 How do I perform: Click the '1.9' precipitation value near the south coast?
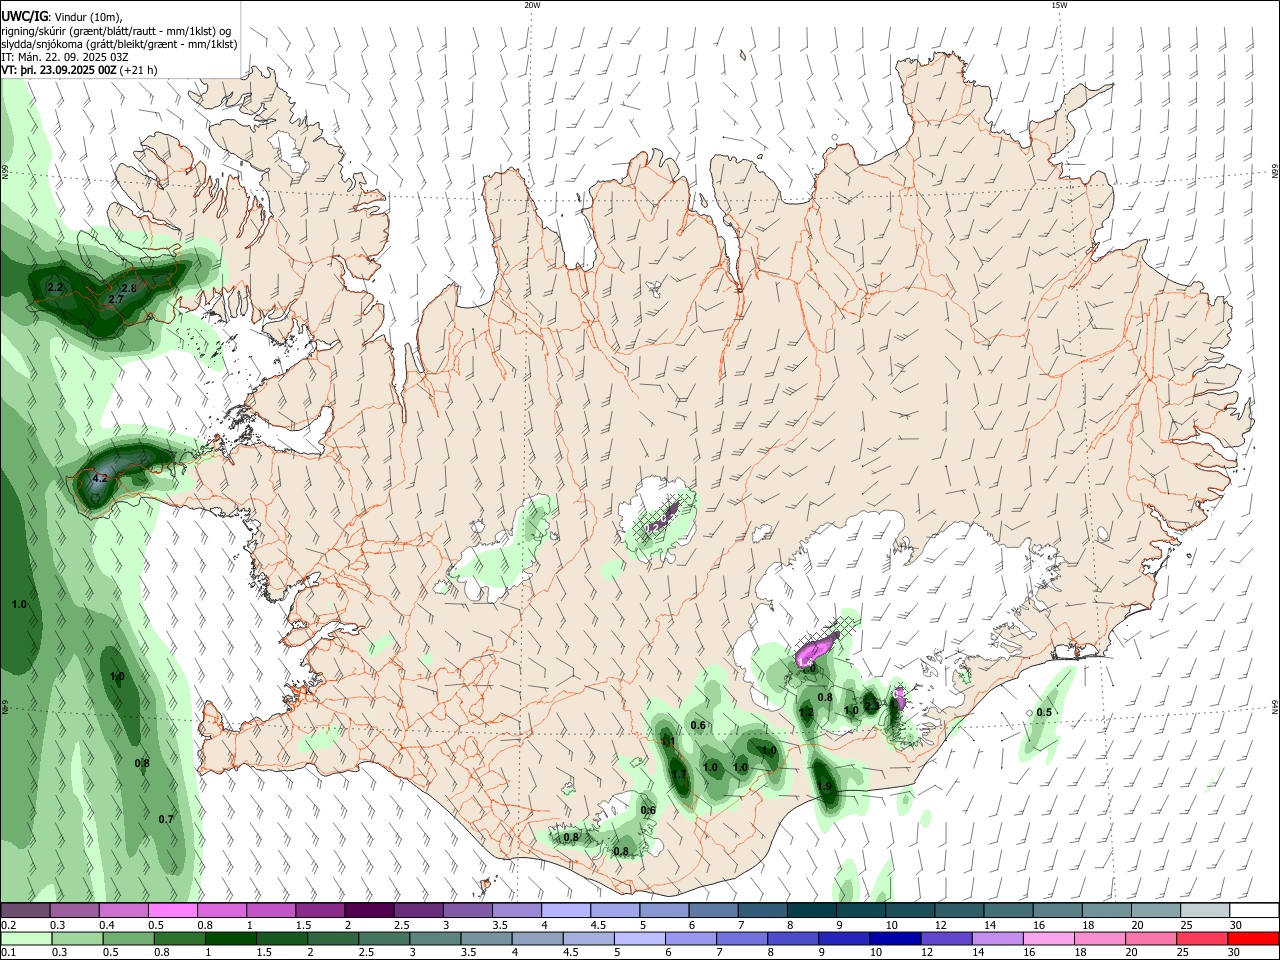[x=825, y=786]
